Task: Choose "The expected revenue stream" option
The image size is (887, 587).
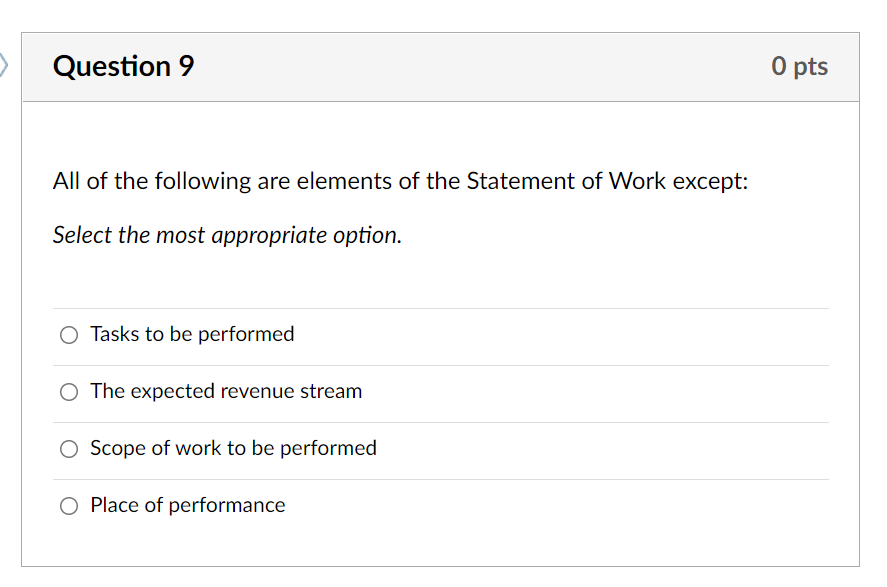Action: 68,391
